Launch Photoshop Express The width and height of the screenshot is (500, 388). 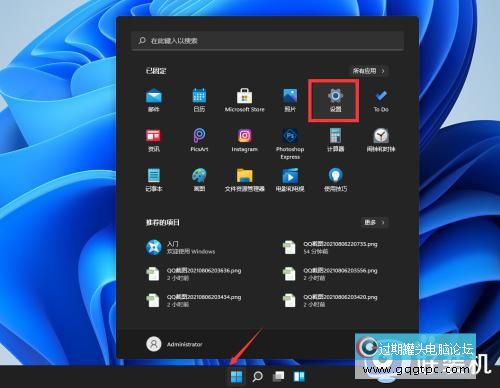pos(290,144)
